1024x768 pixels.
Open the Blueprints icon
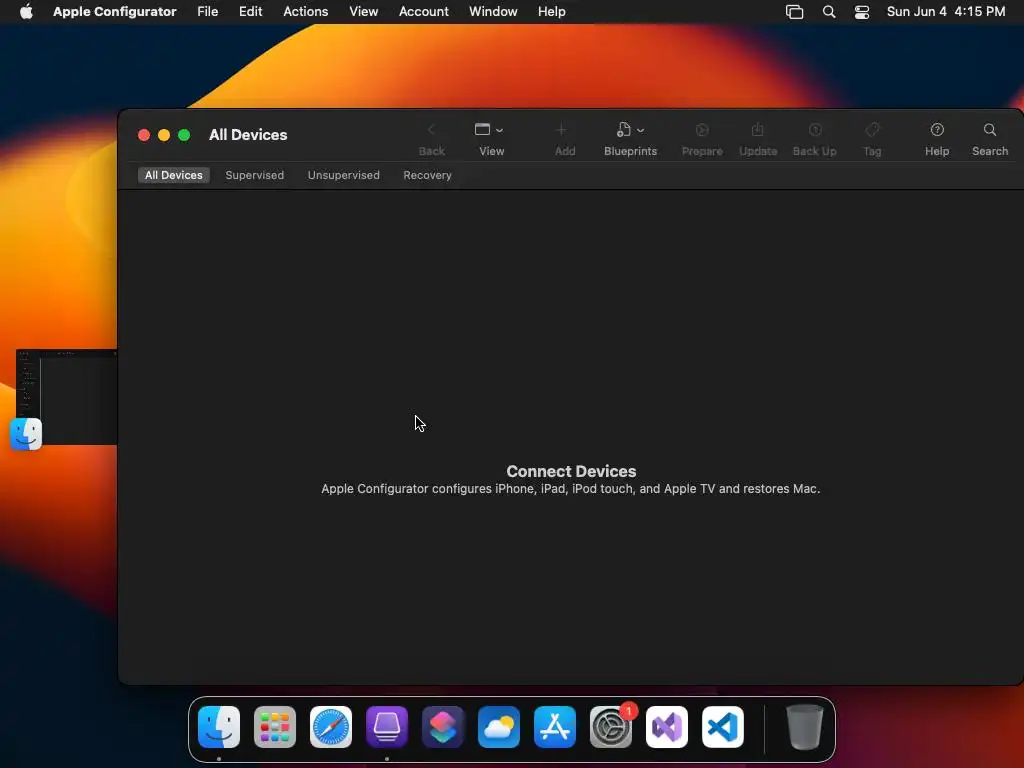point(624,129)
